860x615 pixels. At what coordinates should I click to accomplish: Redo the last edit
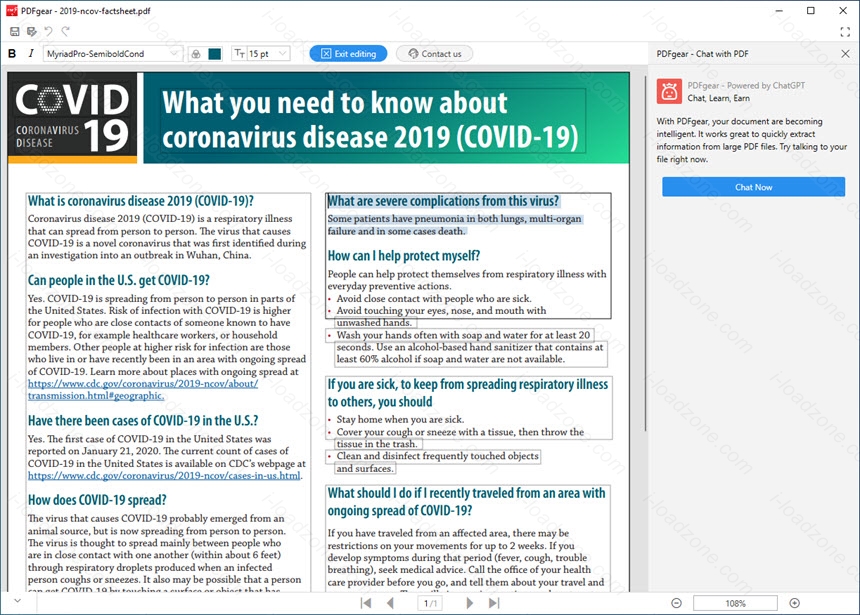66,32
